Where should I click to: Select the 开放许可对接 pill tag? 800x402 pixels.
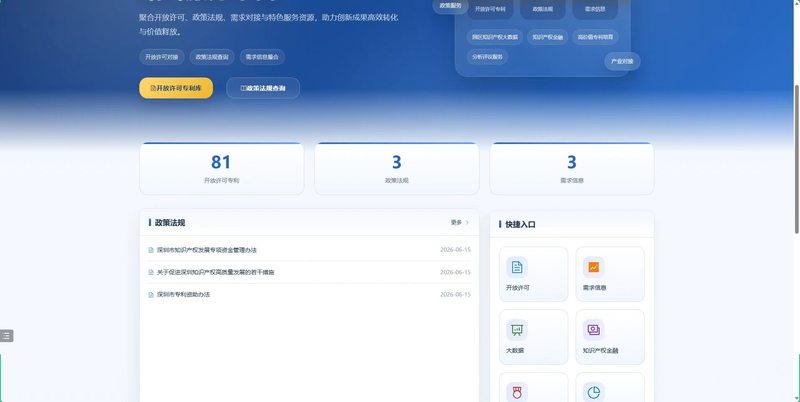click(162, 57)
